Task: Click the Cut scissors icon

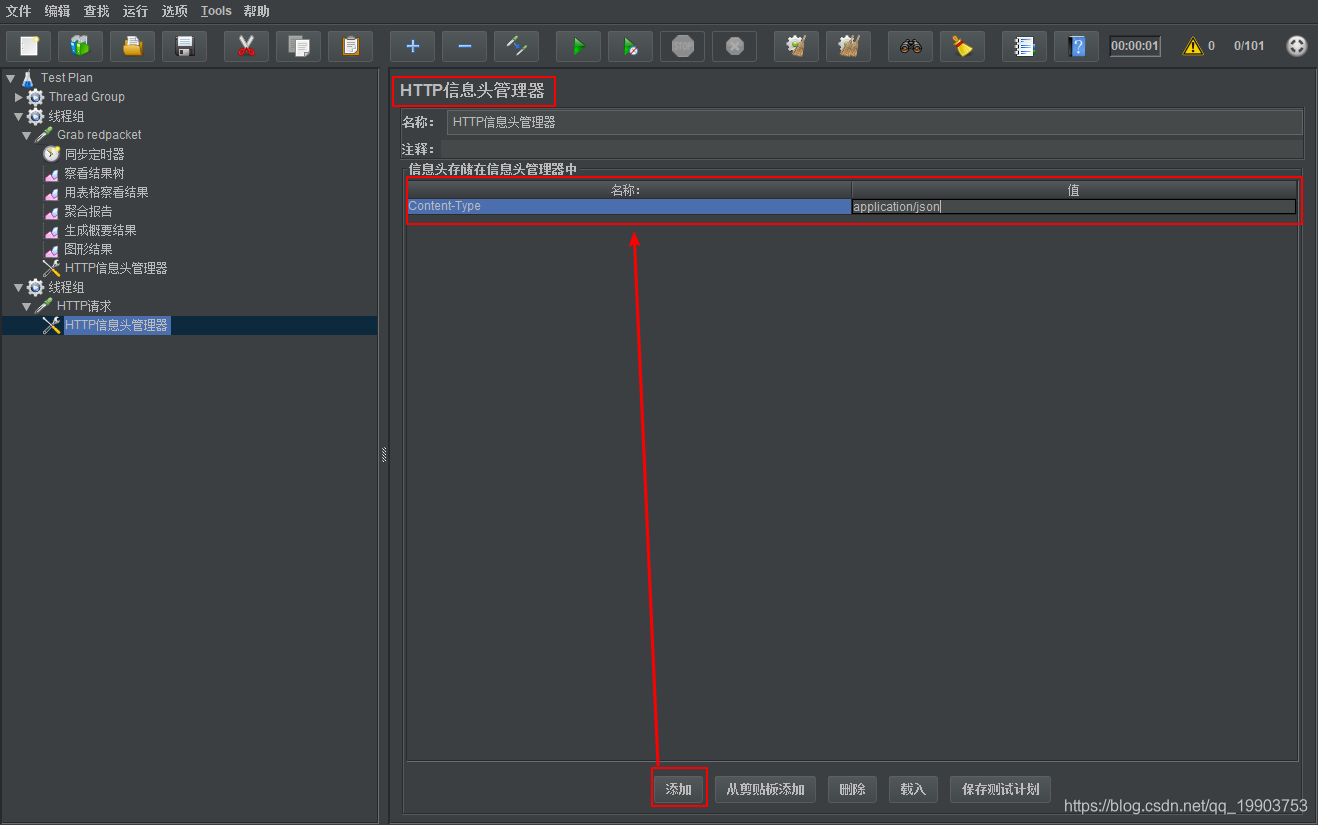Action: tap(246, 46)
